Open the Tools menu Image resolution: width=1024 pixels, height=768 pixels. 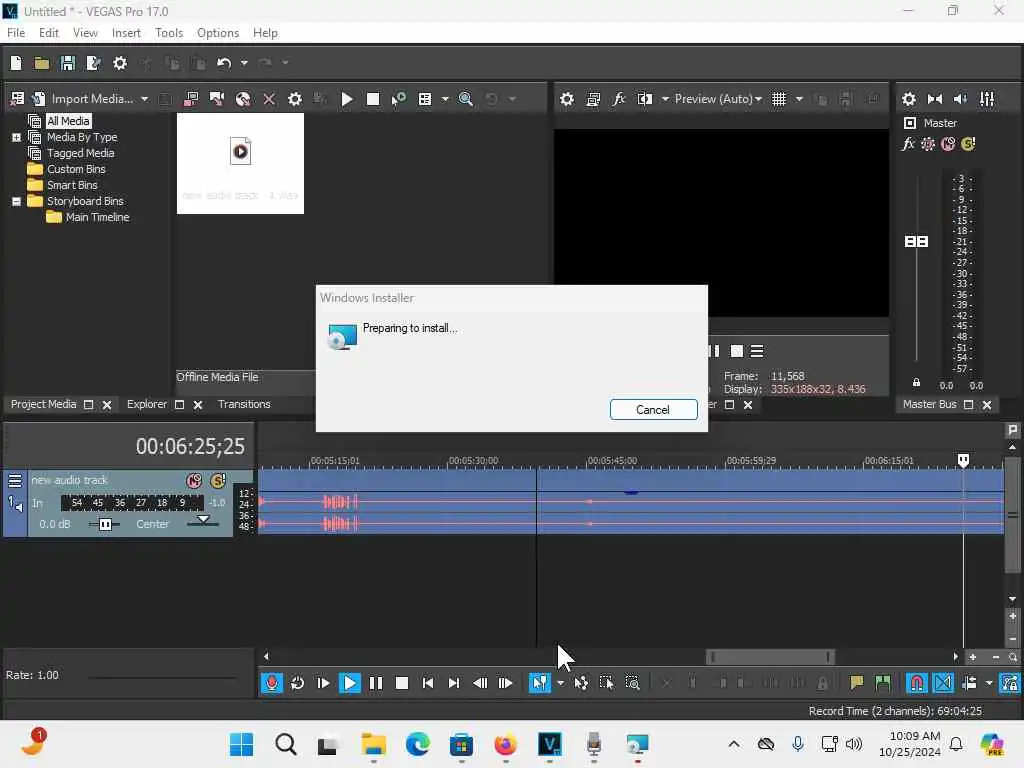[168, 33]
